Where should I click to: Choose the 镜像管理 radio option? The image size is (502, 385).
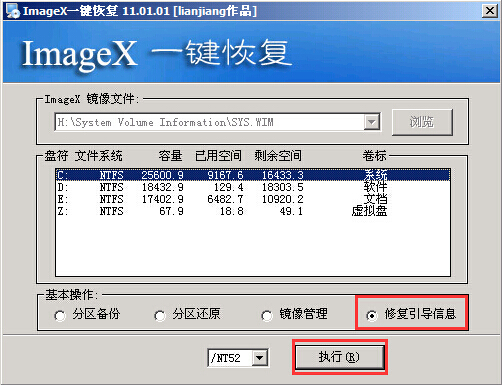pos(267,315)
